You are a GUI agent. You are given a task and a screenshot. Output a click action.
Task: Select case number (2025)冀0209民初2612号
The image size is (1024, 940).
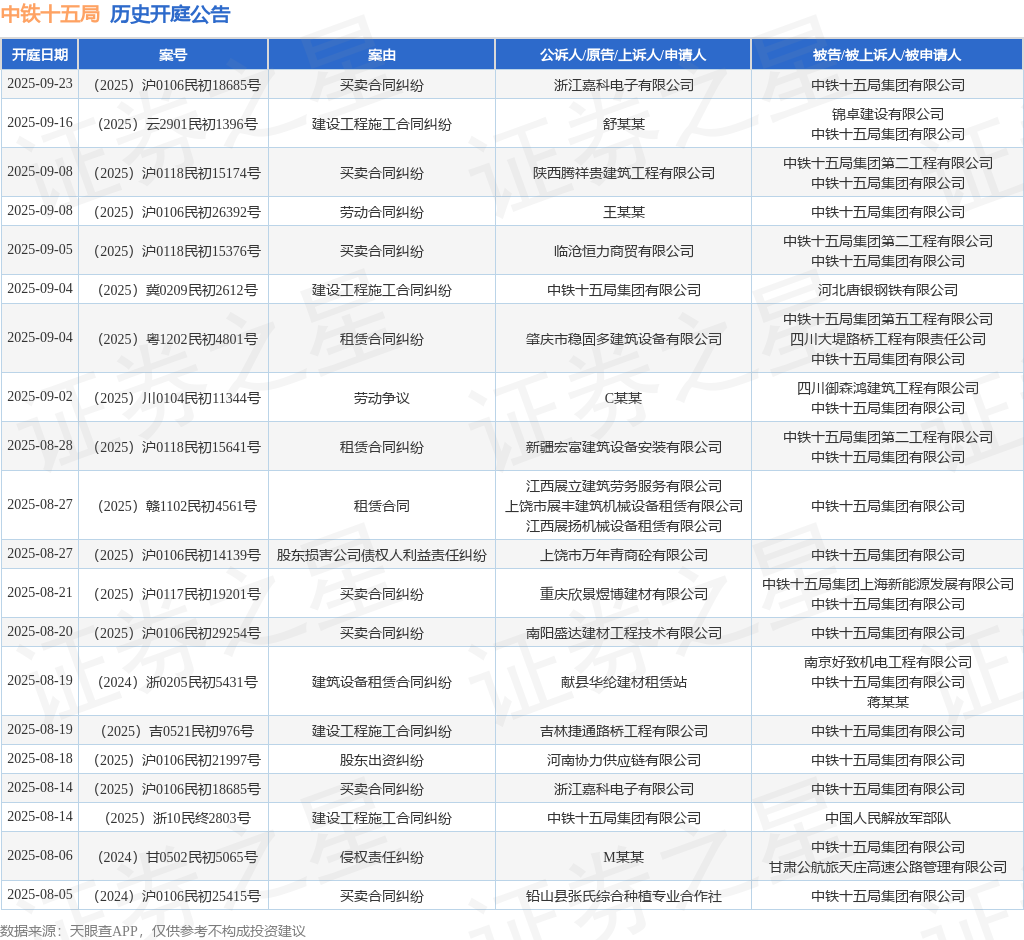[177, 290]
